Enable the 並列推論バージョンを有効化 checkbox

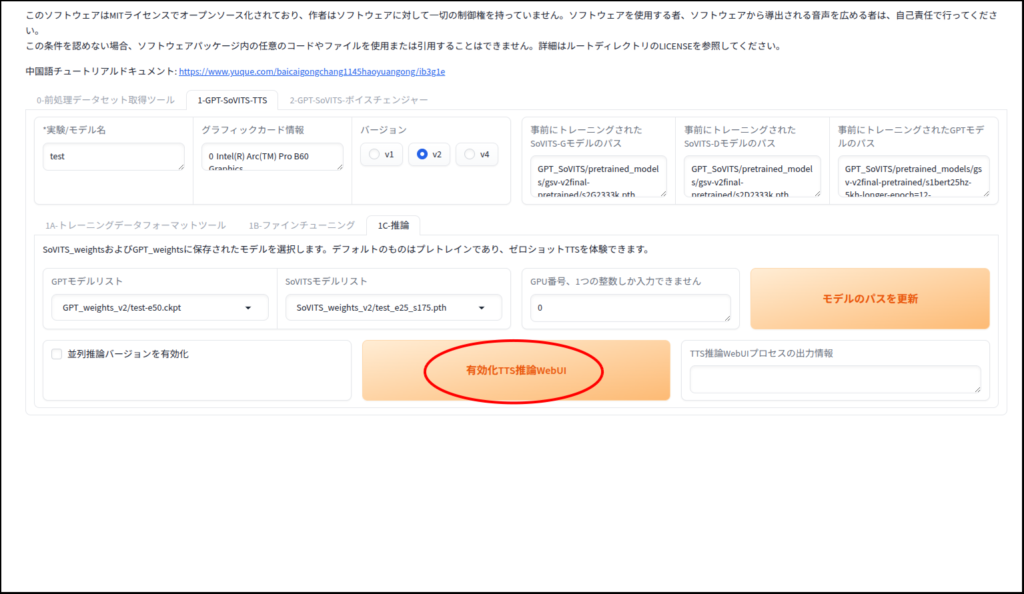pyautogui.click(x=56, y=354)
